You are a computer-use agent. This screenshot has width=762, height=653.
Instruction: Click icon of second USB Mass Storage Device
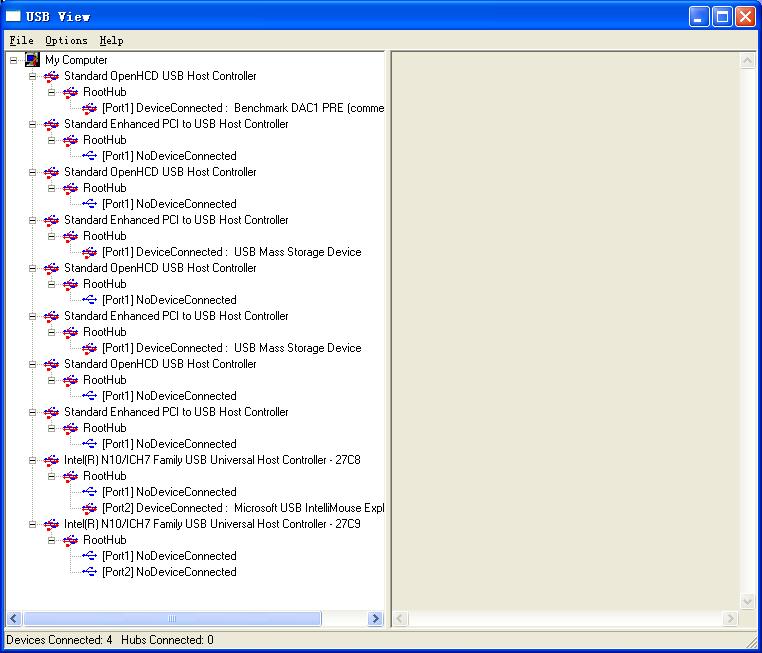point(89,348)
